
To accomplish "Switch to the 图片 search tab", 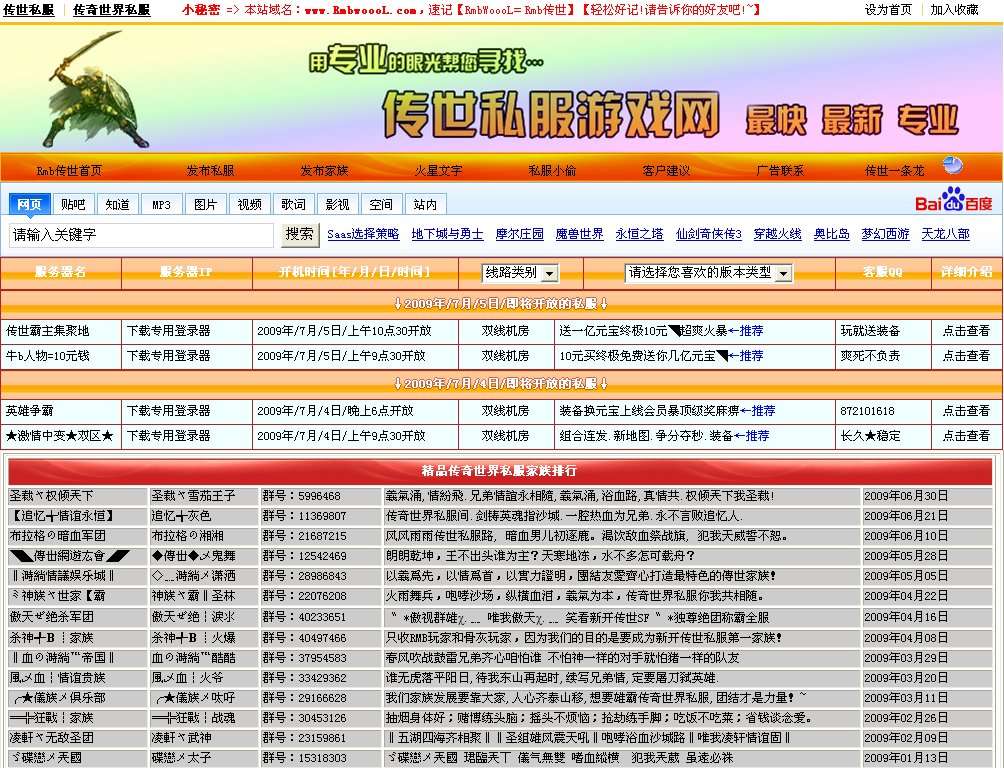I will tap(204, 203).
